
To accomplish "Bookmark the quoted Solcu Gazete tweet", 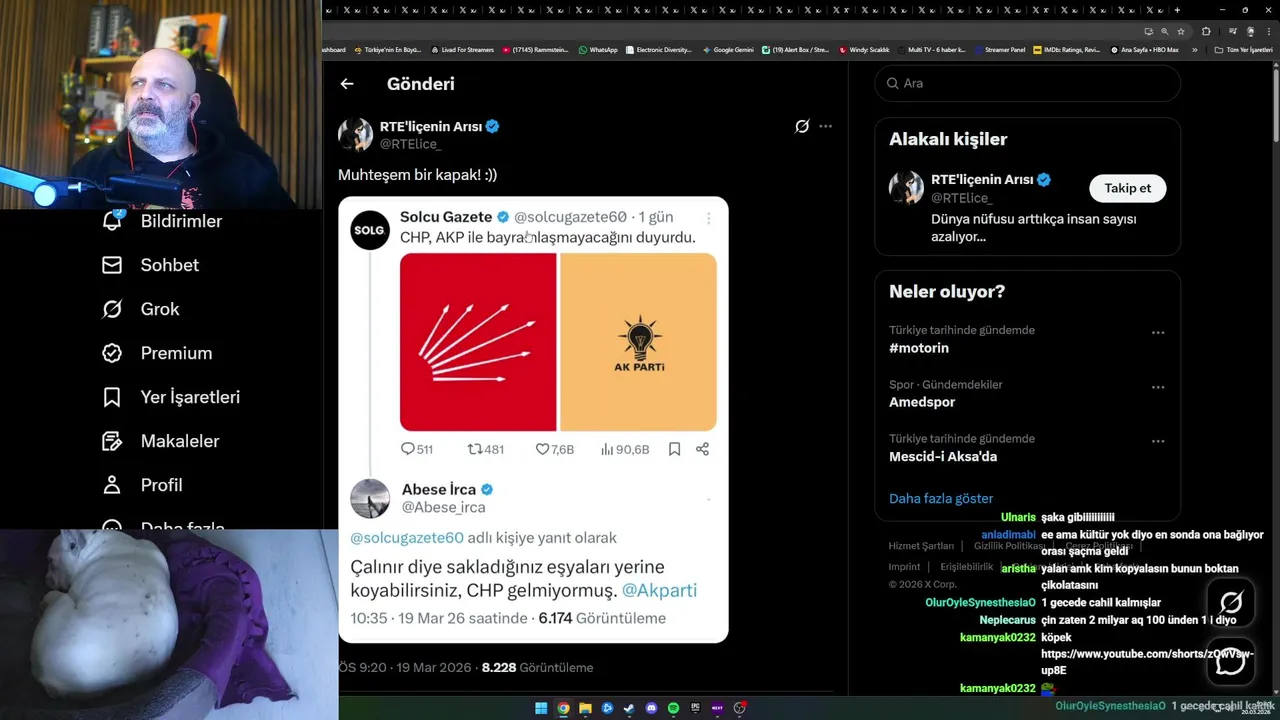I will pos(674,449).
